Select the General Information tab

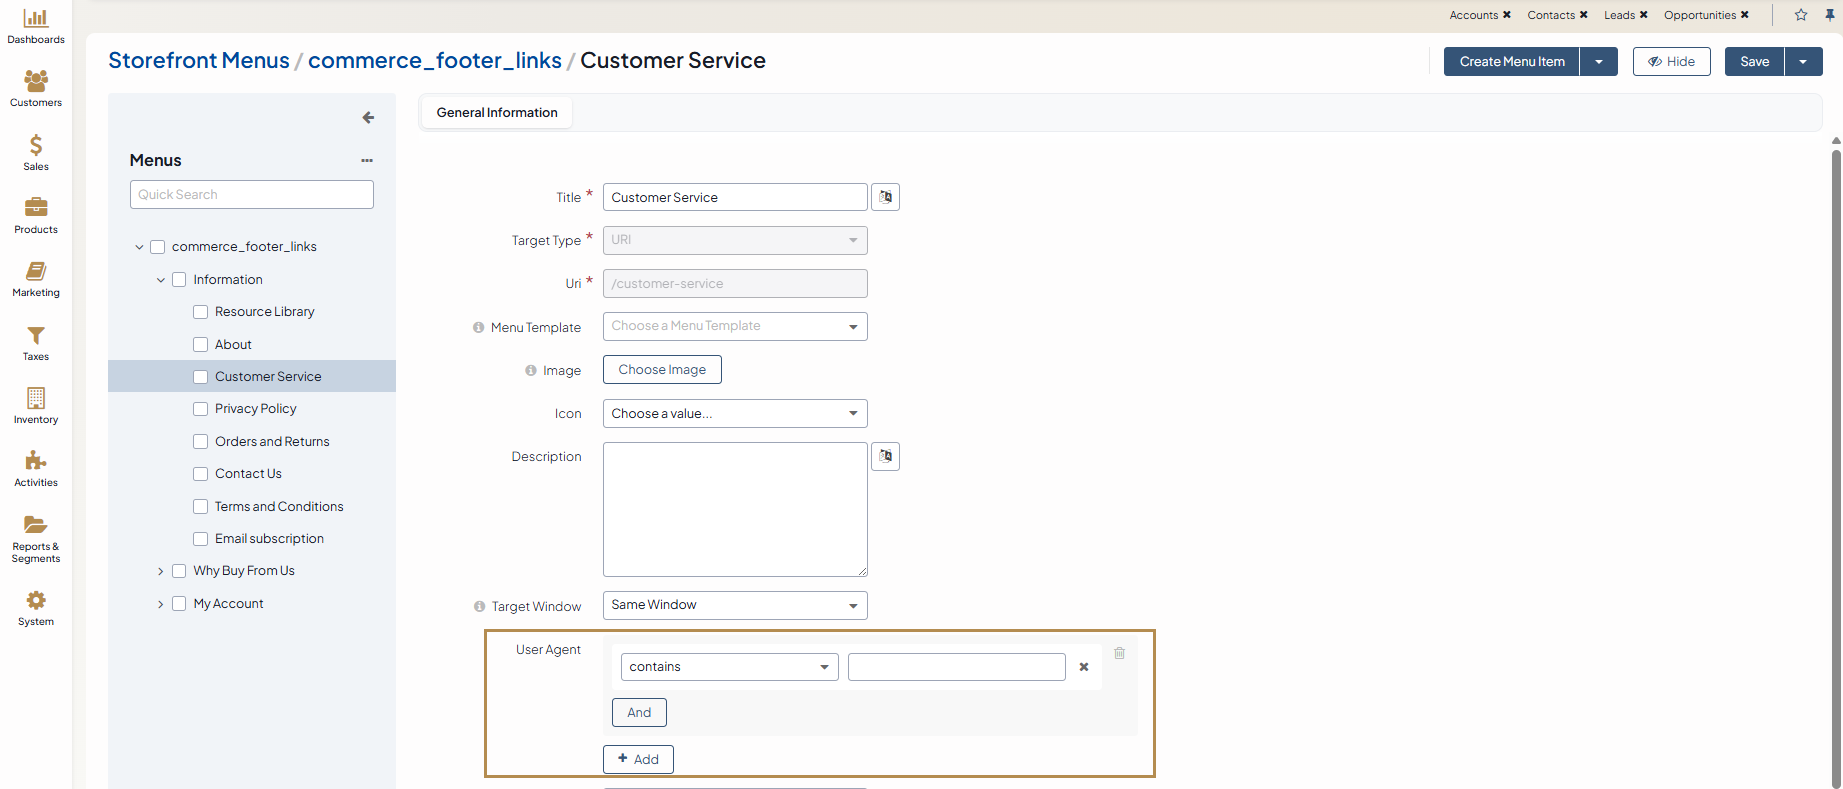[x=497, y=113]
